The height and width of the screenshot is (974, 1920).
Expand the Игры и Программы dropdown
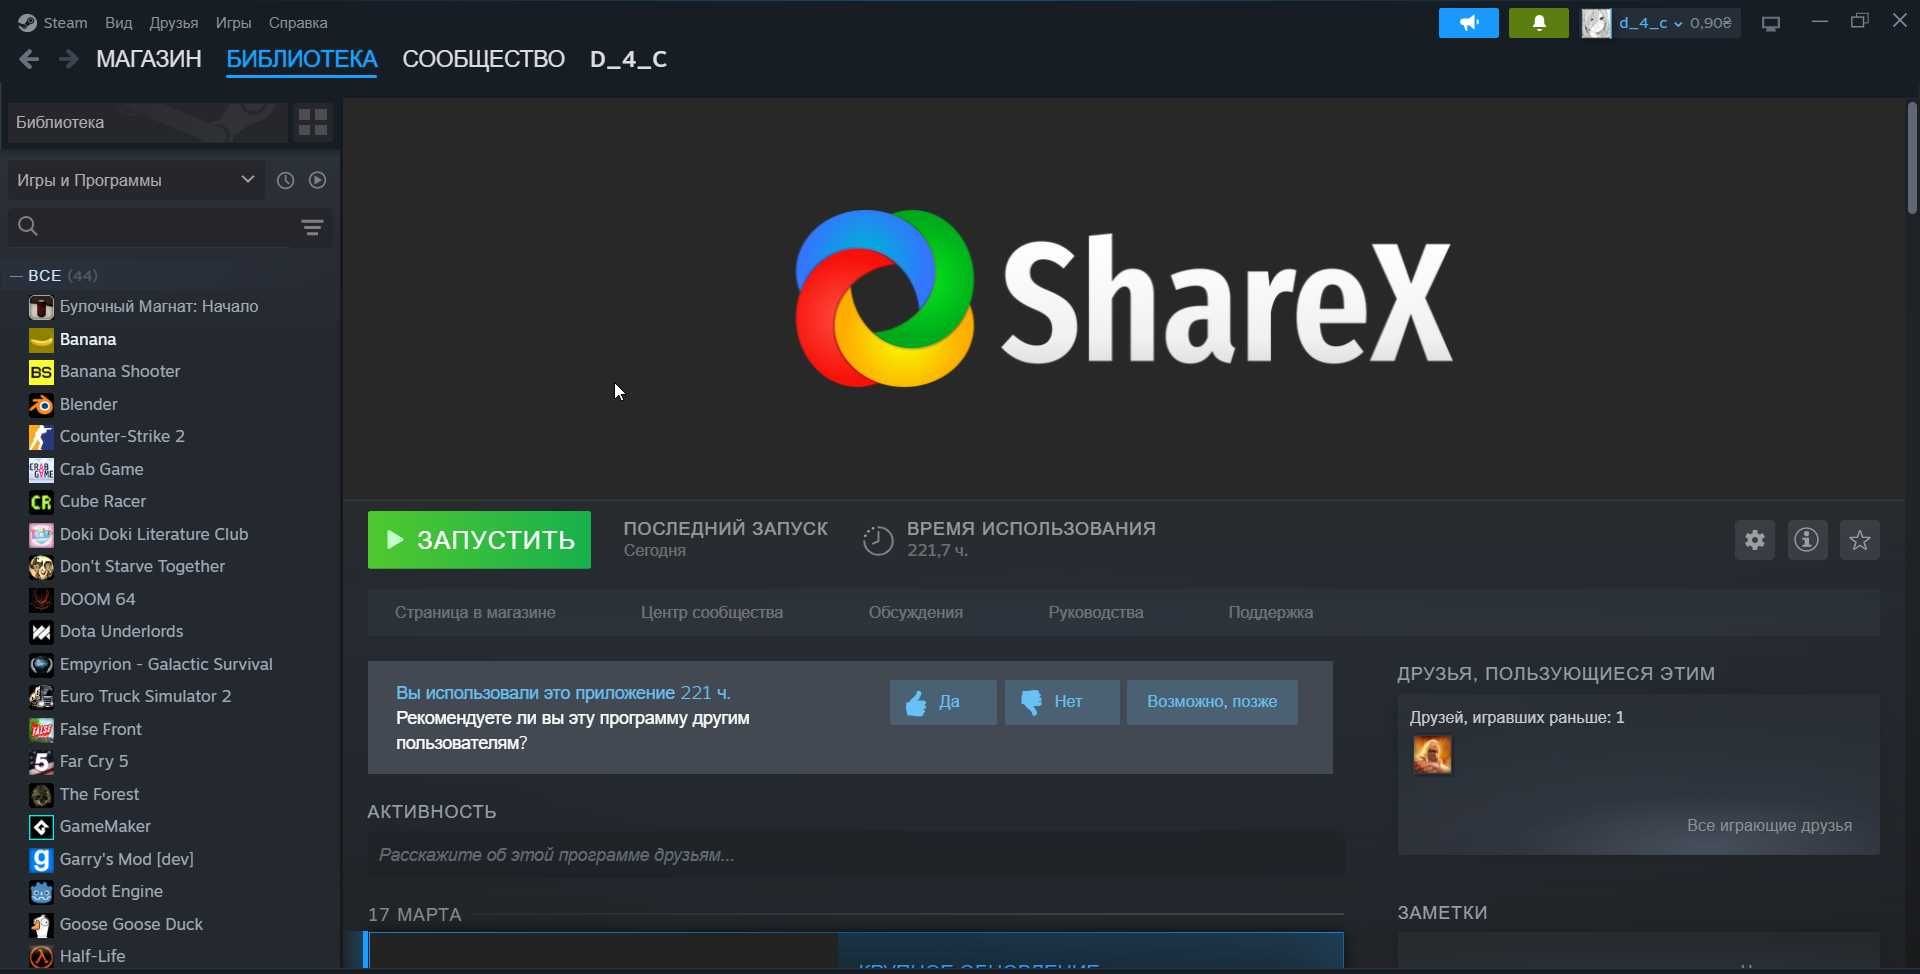coord(136,180)
